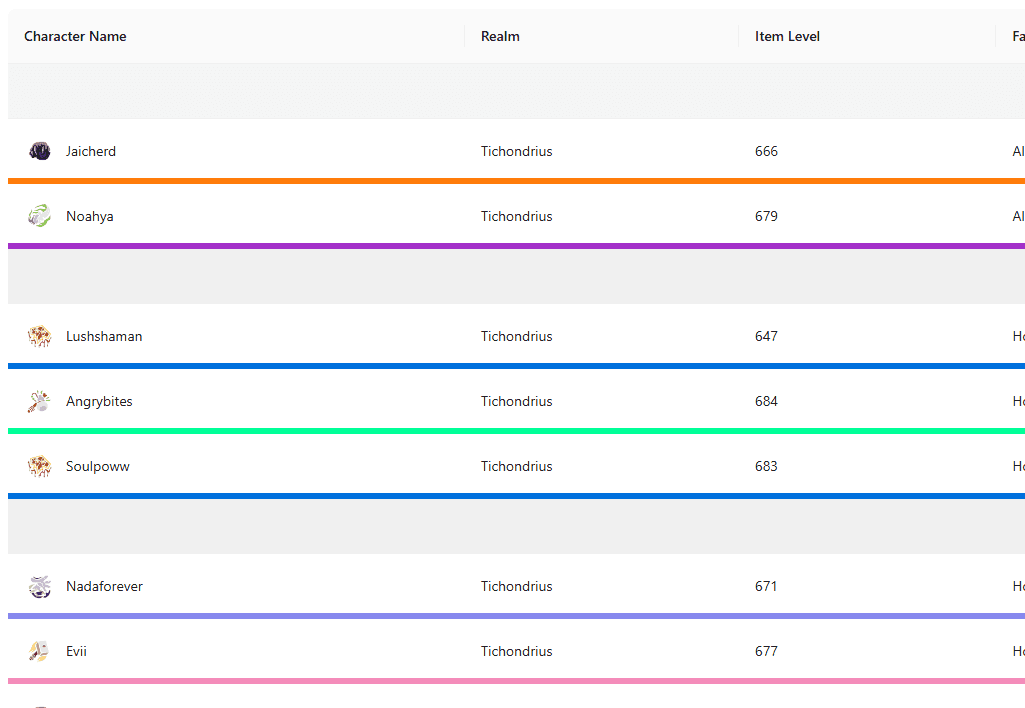Click Soulpoww's shaman class icon

[x=40, y=466]
